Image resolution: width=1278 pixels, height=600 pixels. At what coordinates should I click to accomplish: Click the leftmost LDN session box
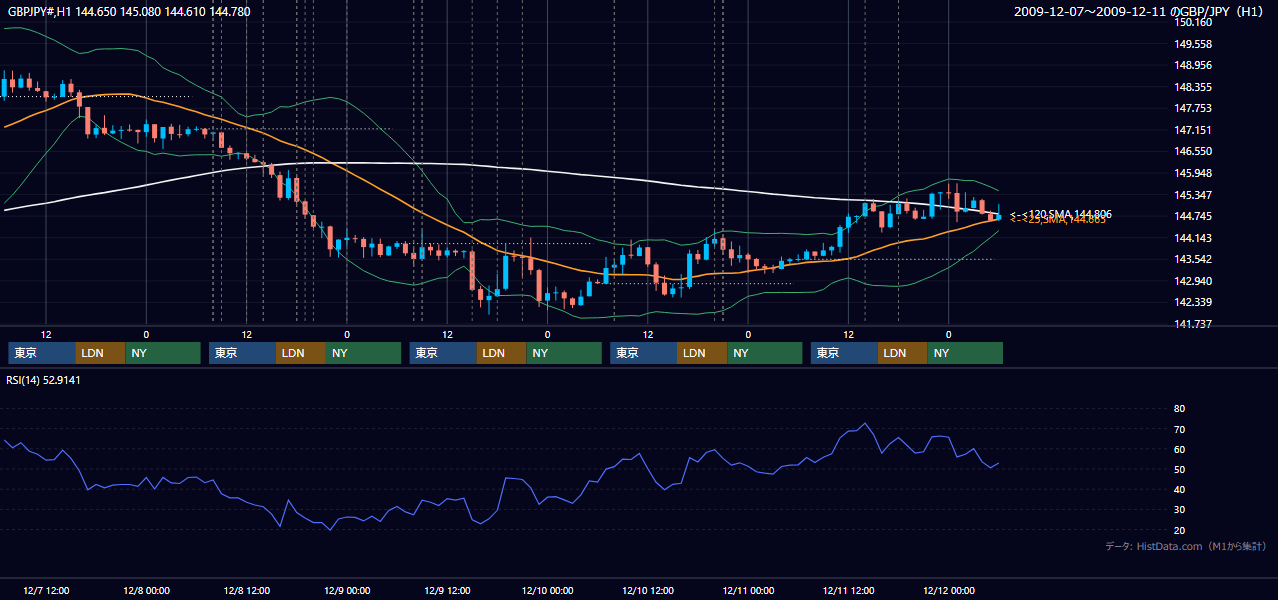click(101, 353)
